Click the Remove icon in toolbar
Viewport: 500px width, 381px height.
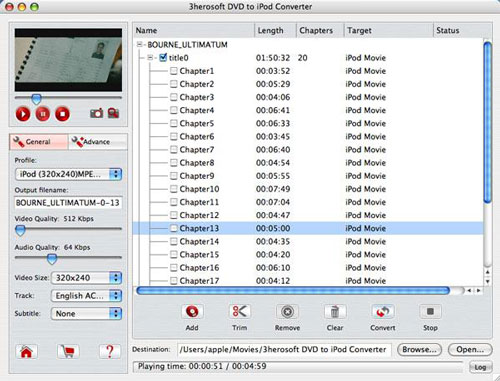[287, 312]
